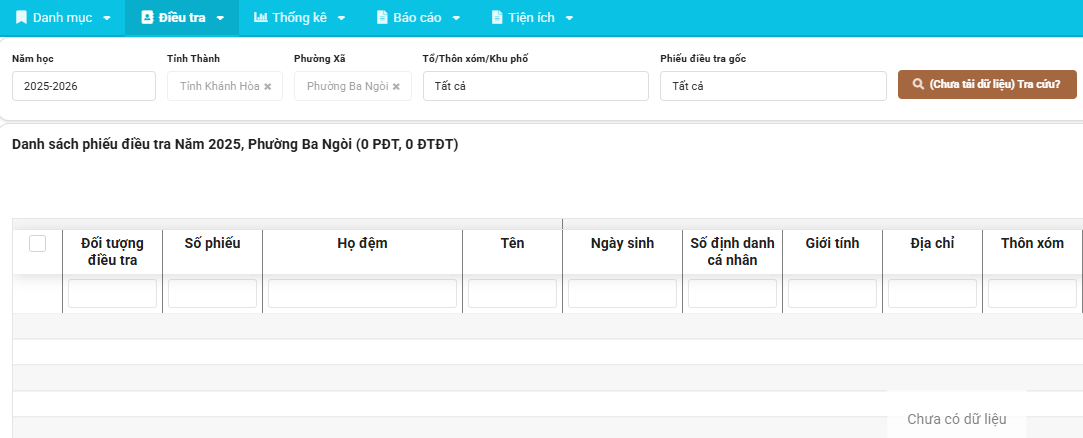Open the Phiếu điều tra gốc dropdown
The image size is (1083, 438).
[x=773, y=86]
